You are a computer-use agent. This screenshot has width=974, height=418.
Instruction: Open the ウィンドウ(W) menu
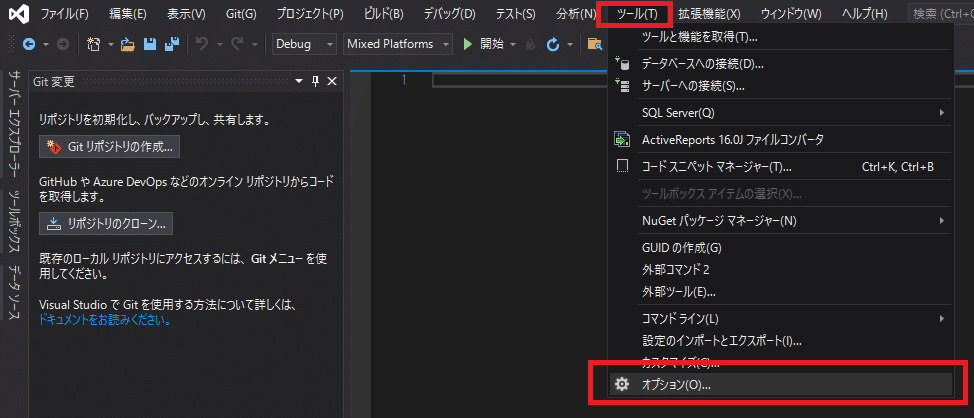pyautogui.click(x=791, y=14)
